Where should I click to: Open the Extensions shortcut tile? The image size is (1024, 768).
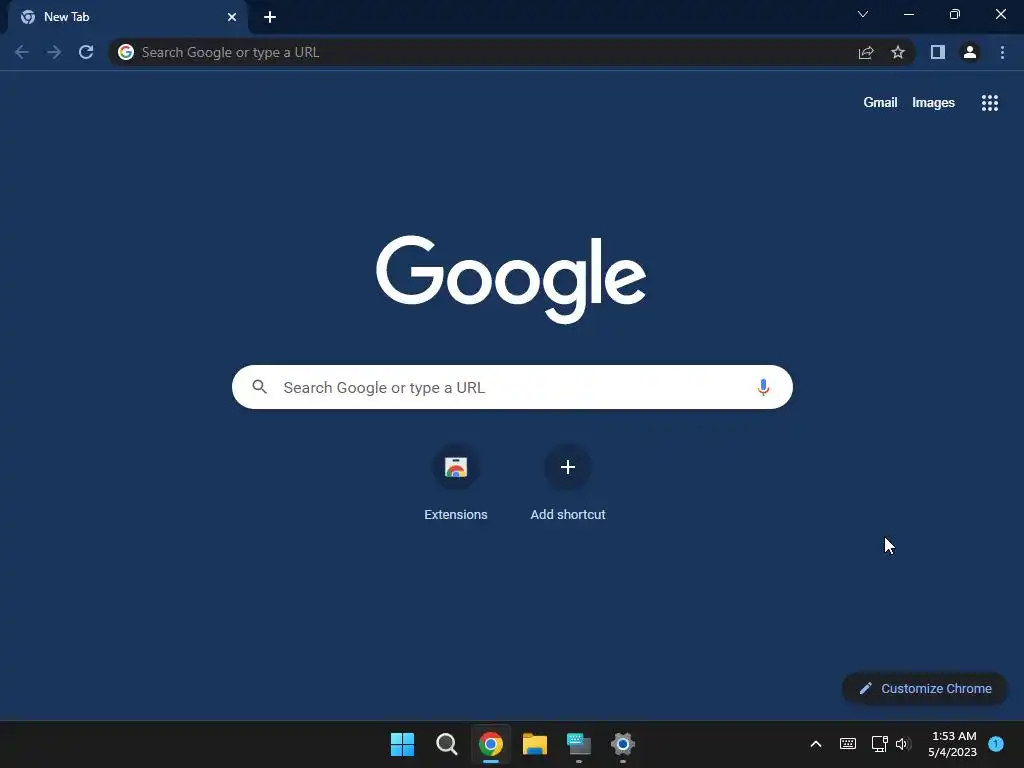456,483
